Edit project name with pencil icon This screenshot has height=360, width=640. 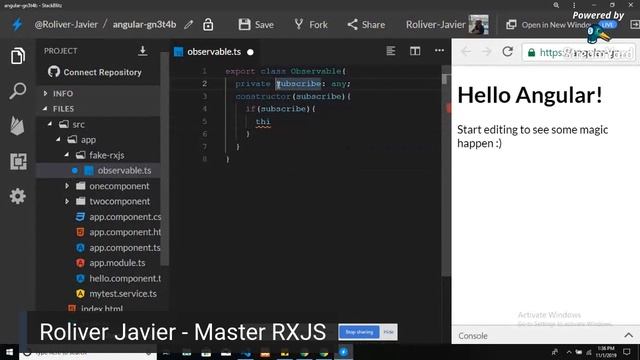[x=188, y=24]
